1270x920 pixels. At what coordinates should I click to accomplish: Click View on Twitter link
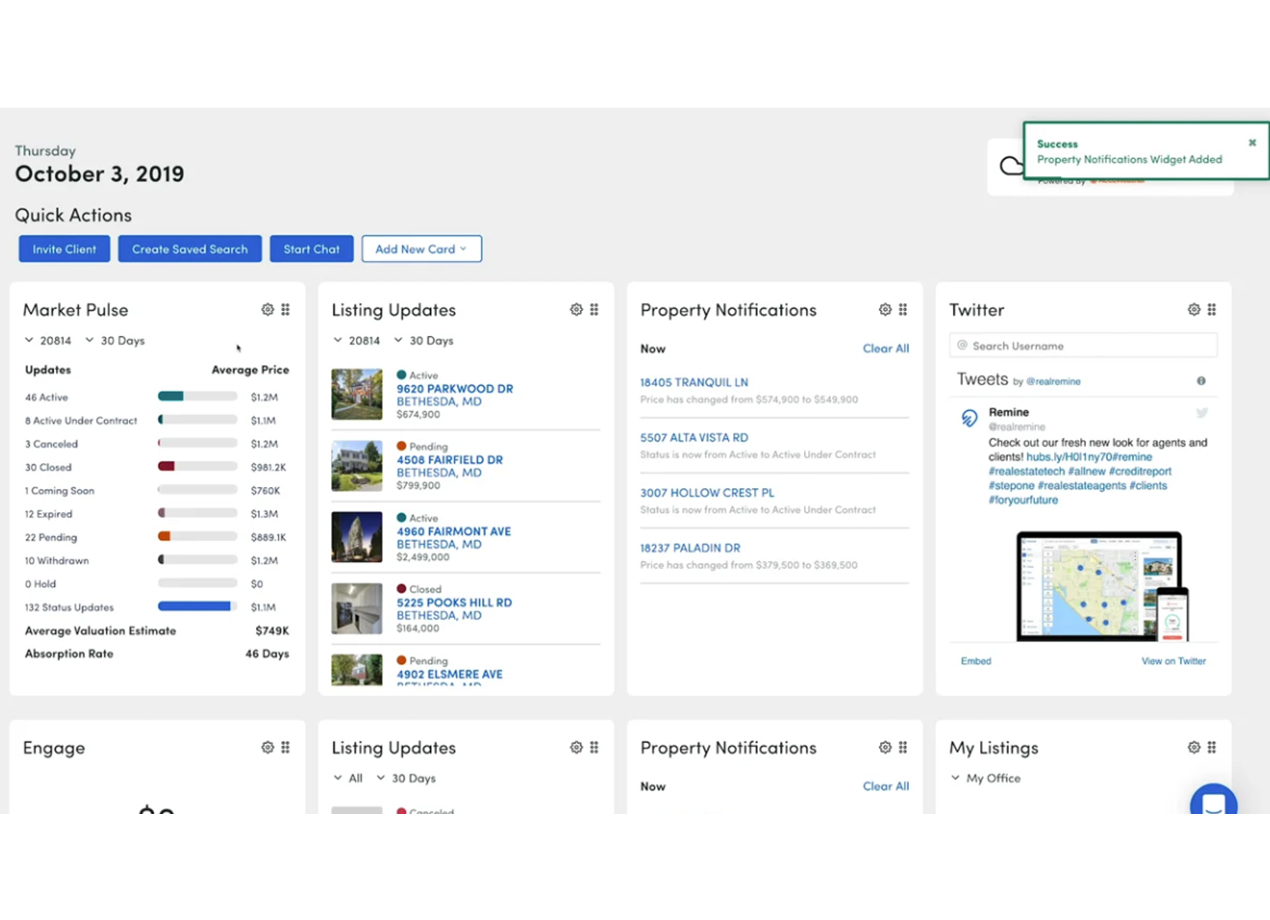point(1173,661)
